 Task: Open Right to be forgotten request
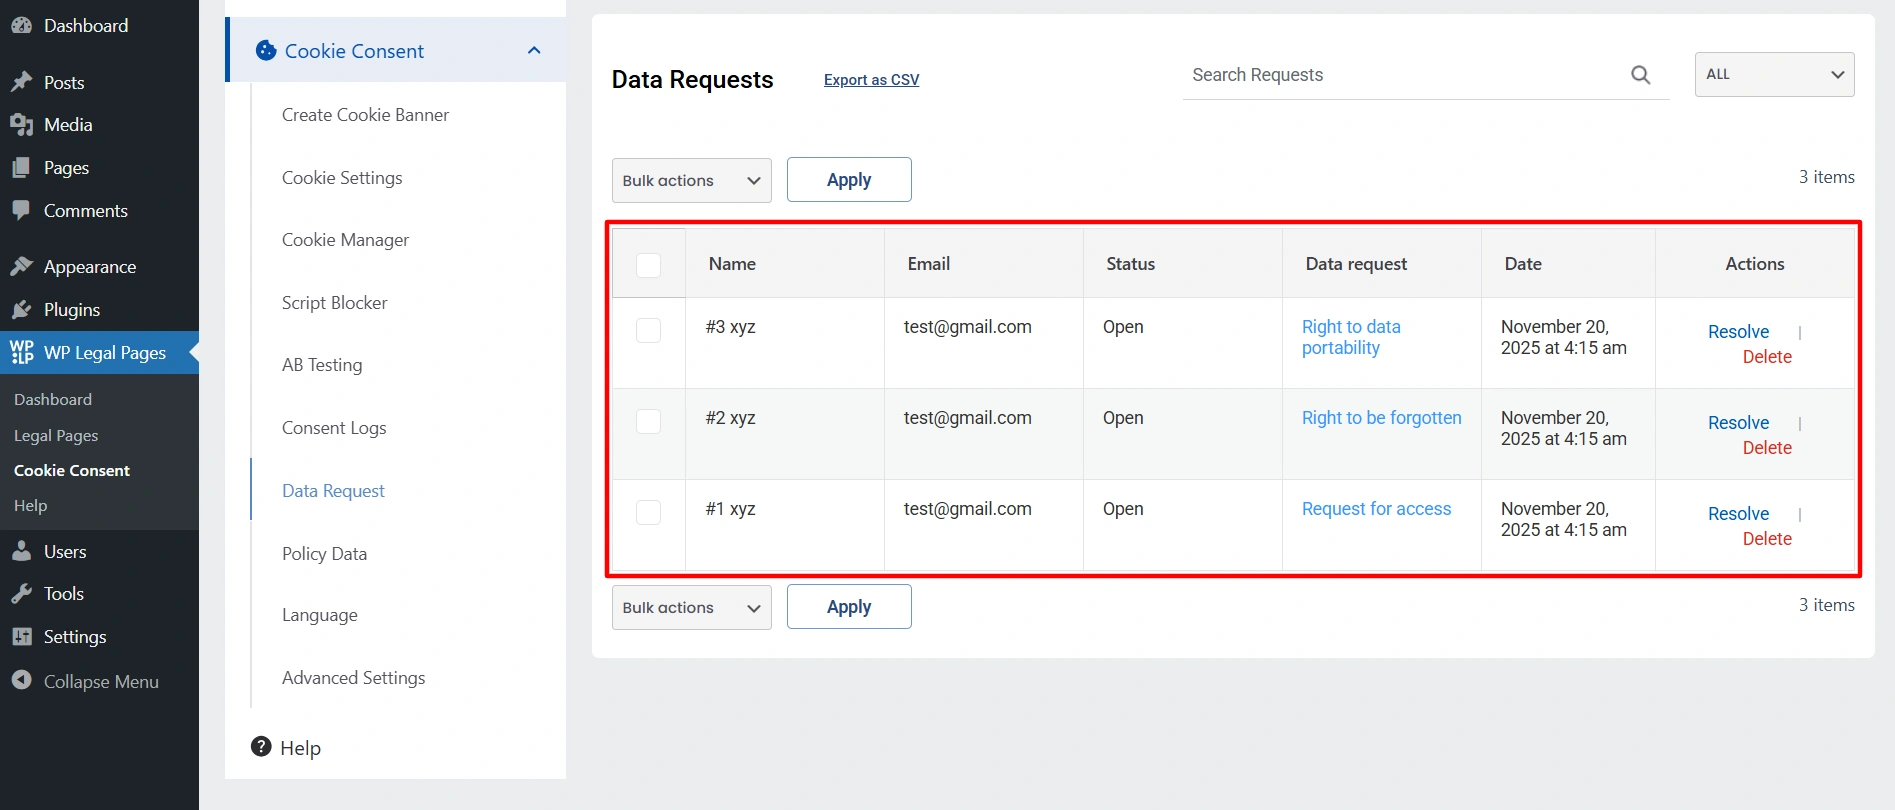coord(1381,418)
